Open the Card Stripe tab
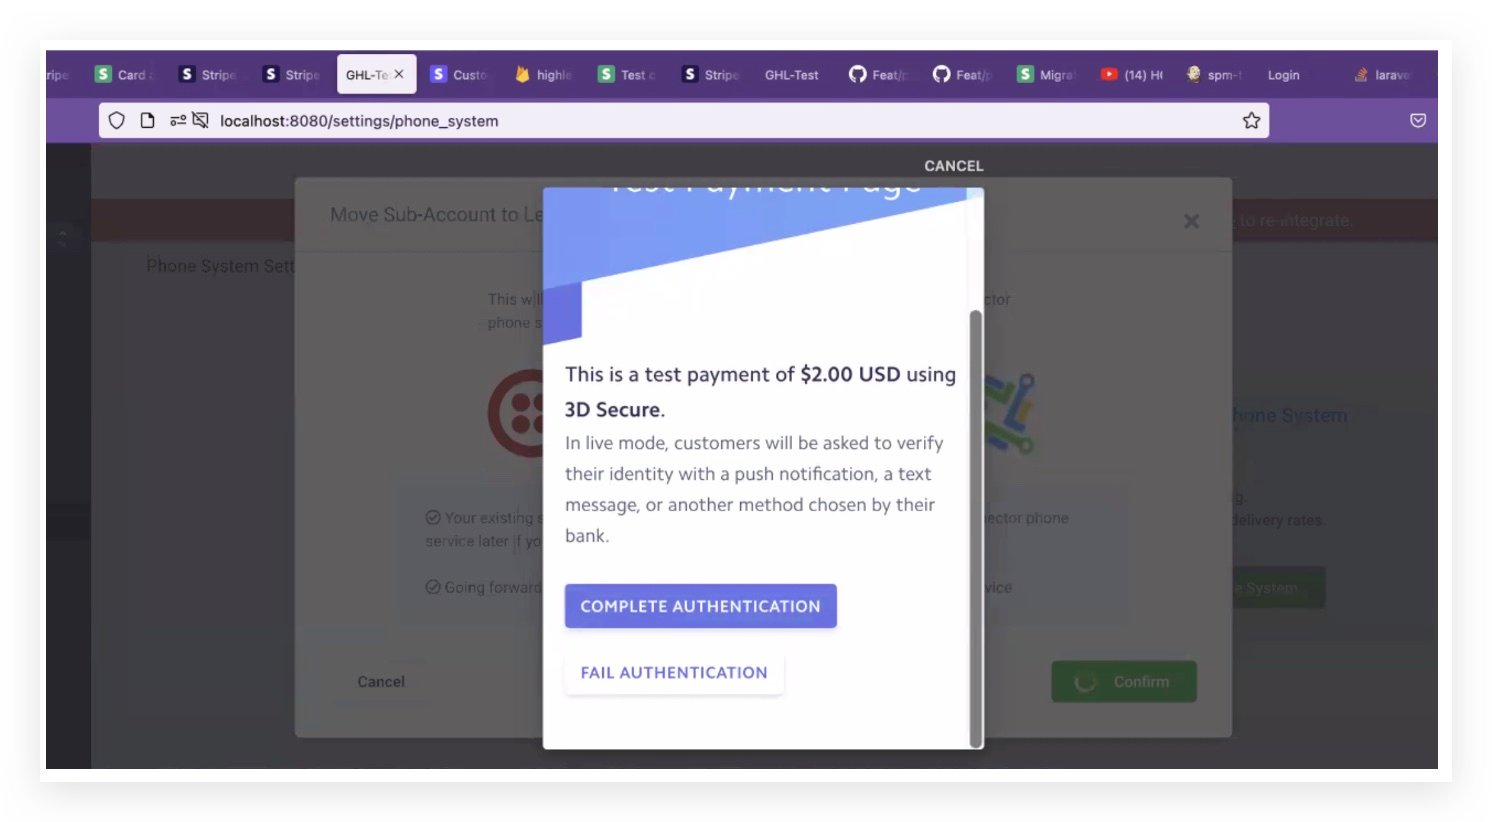 click(x=124, y=75)
